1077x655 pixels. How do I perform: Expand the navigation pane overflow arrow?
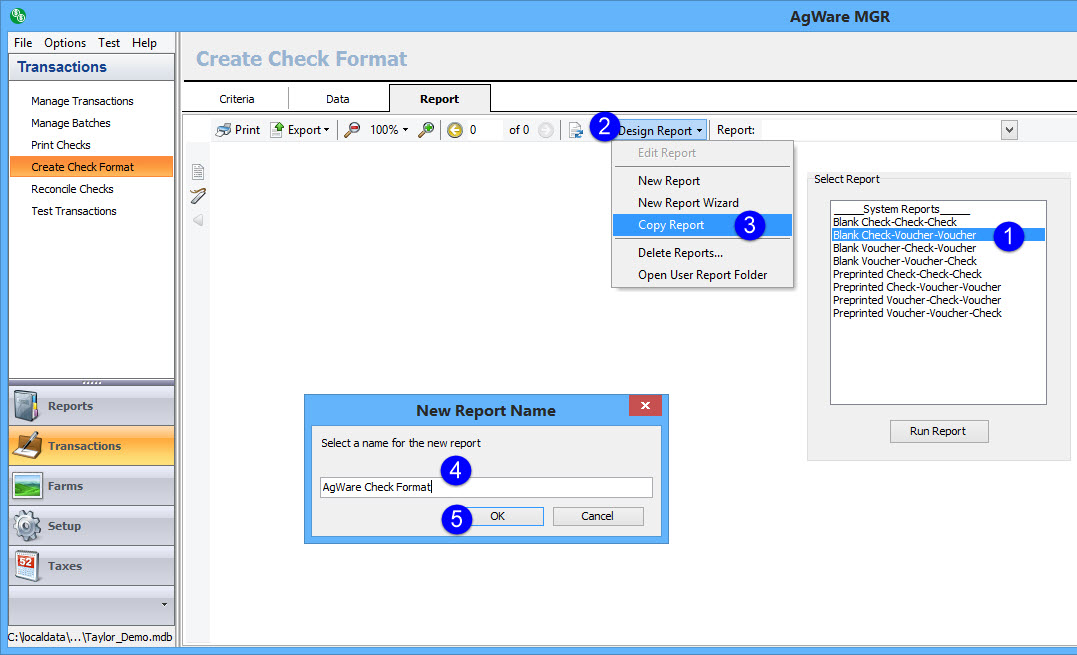164,604
